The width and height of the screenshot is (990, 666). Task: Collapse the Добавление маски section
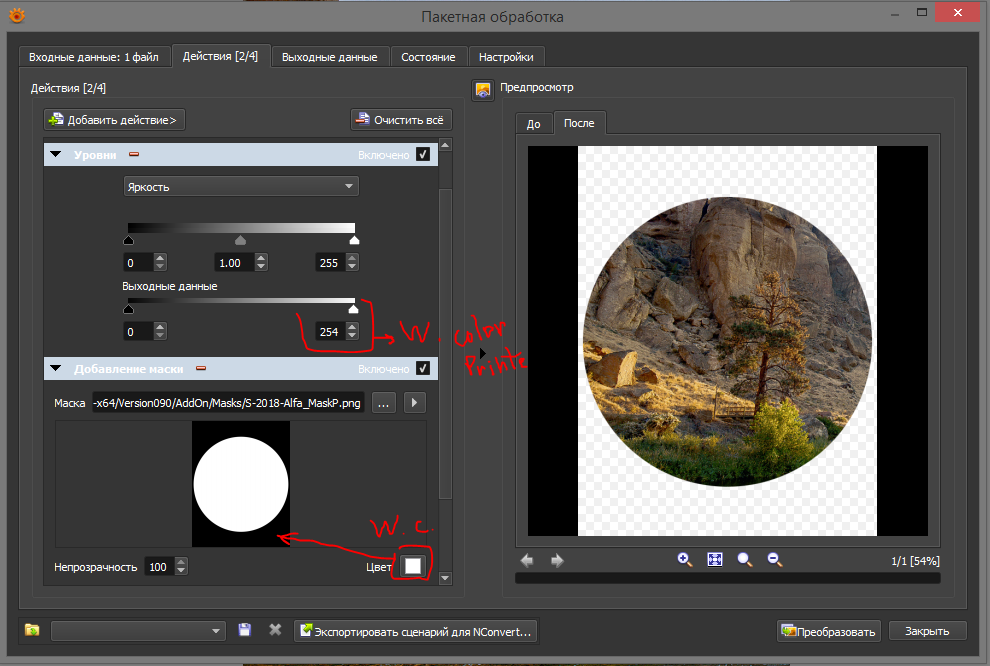coord(56,369)
